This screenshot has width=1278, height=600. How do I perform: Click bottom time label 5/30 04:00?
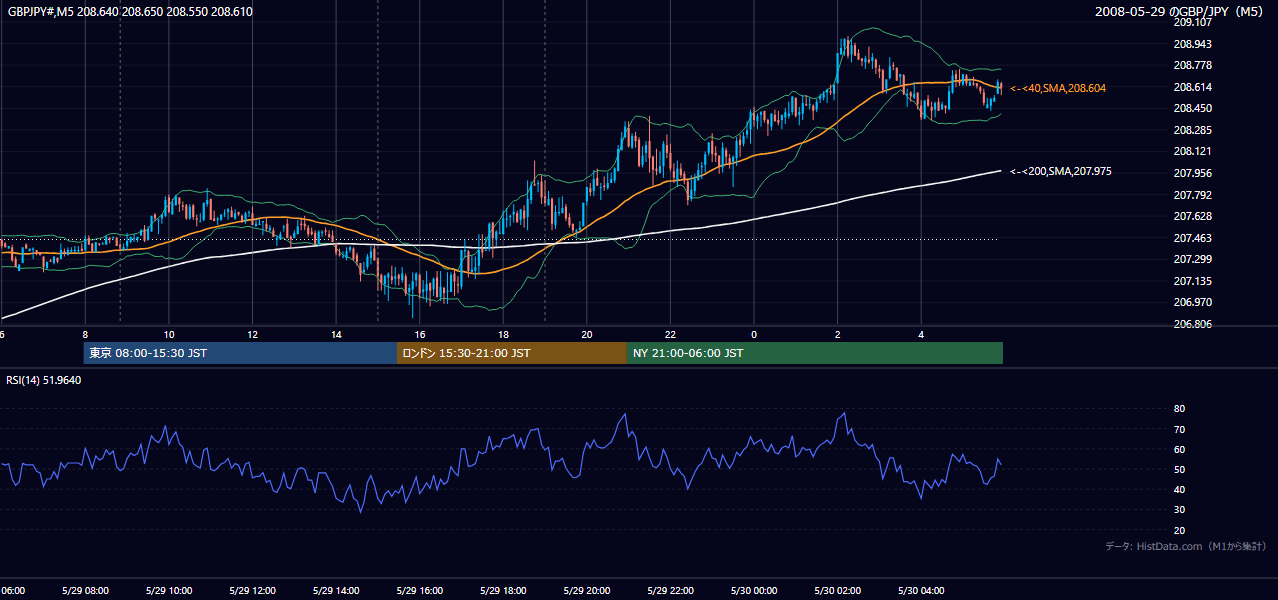tap(921, 591)
